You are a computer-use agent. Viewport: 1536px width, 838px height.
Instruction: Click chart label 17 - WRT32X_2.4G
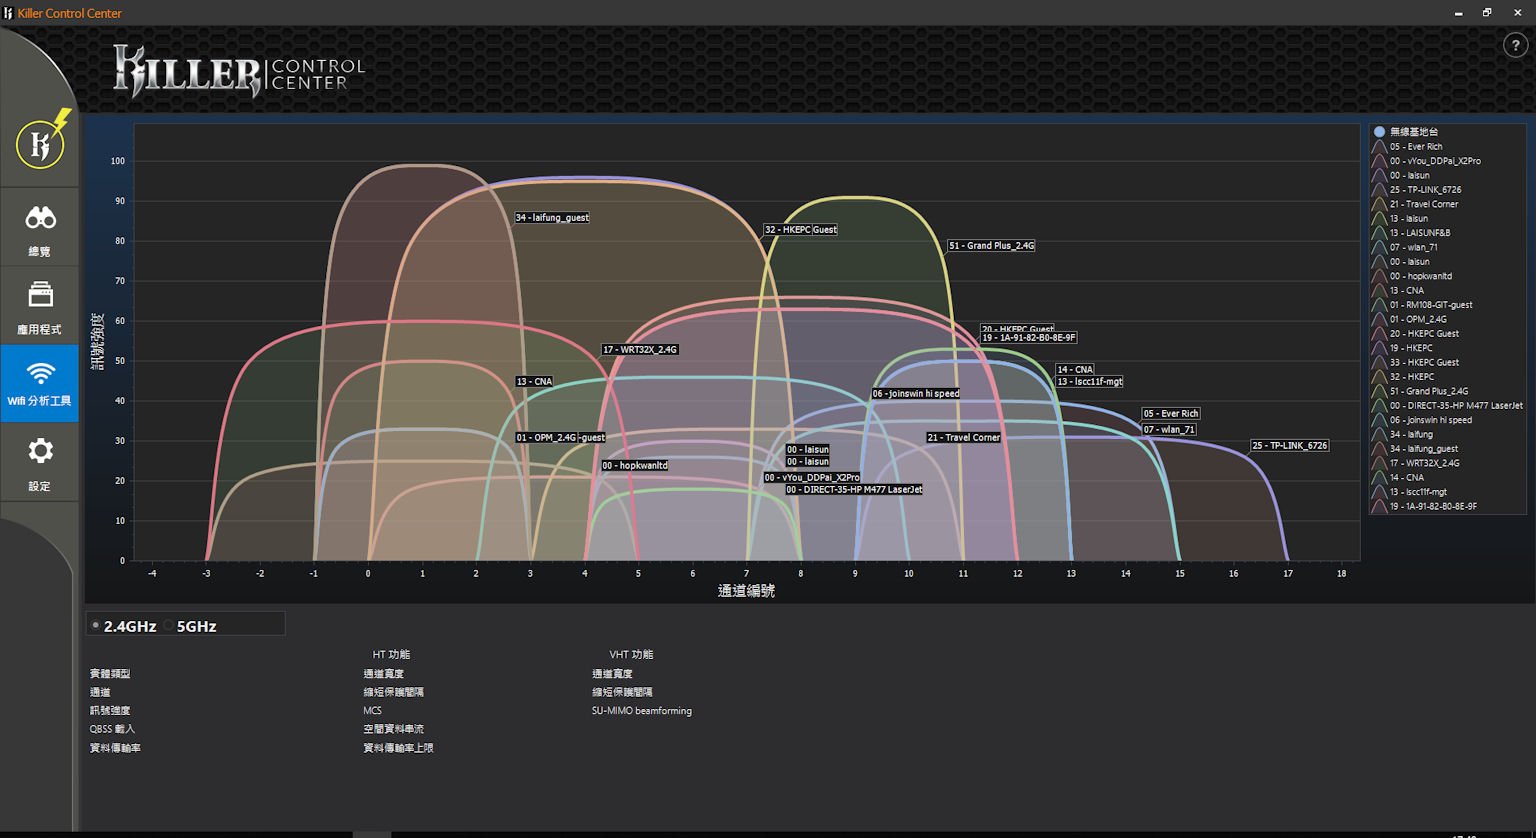(640, 349)
